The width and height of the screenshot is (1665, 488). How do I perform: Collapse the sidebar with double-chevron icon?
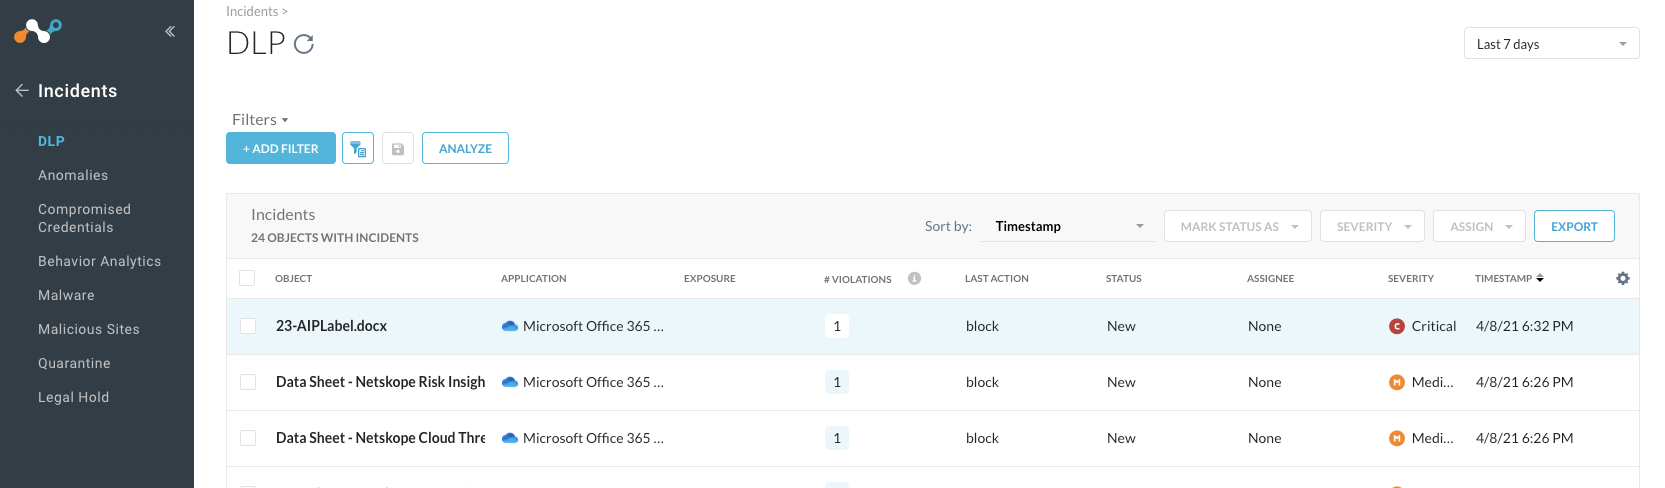pyautogui.click(x=170, y=31)
